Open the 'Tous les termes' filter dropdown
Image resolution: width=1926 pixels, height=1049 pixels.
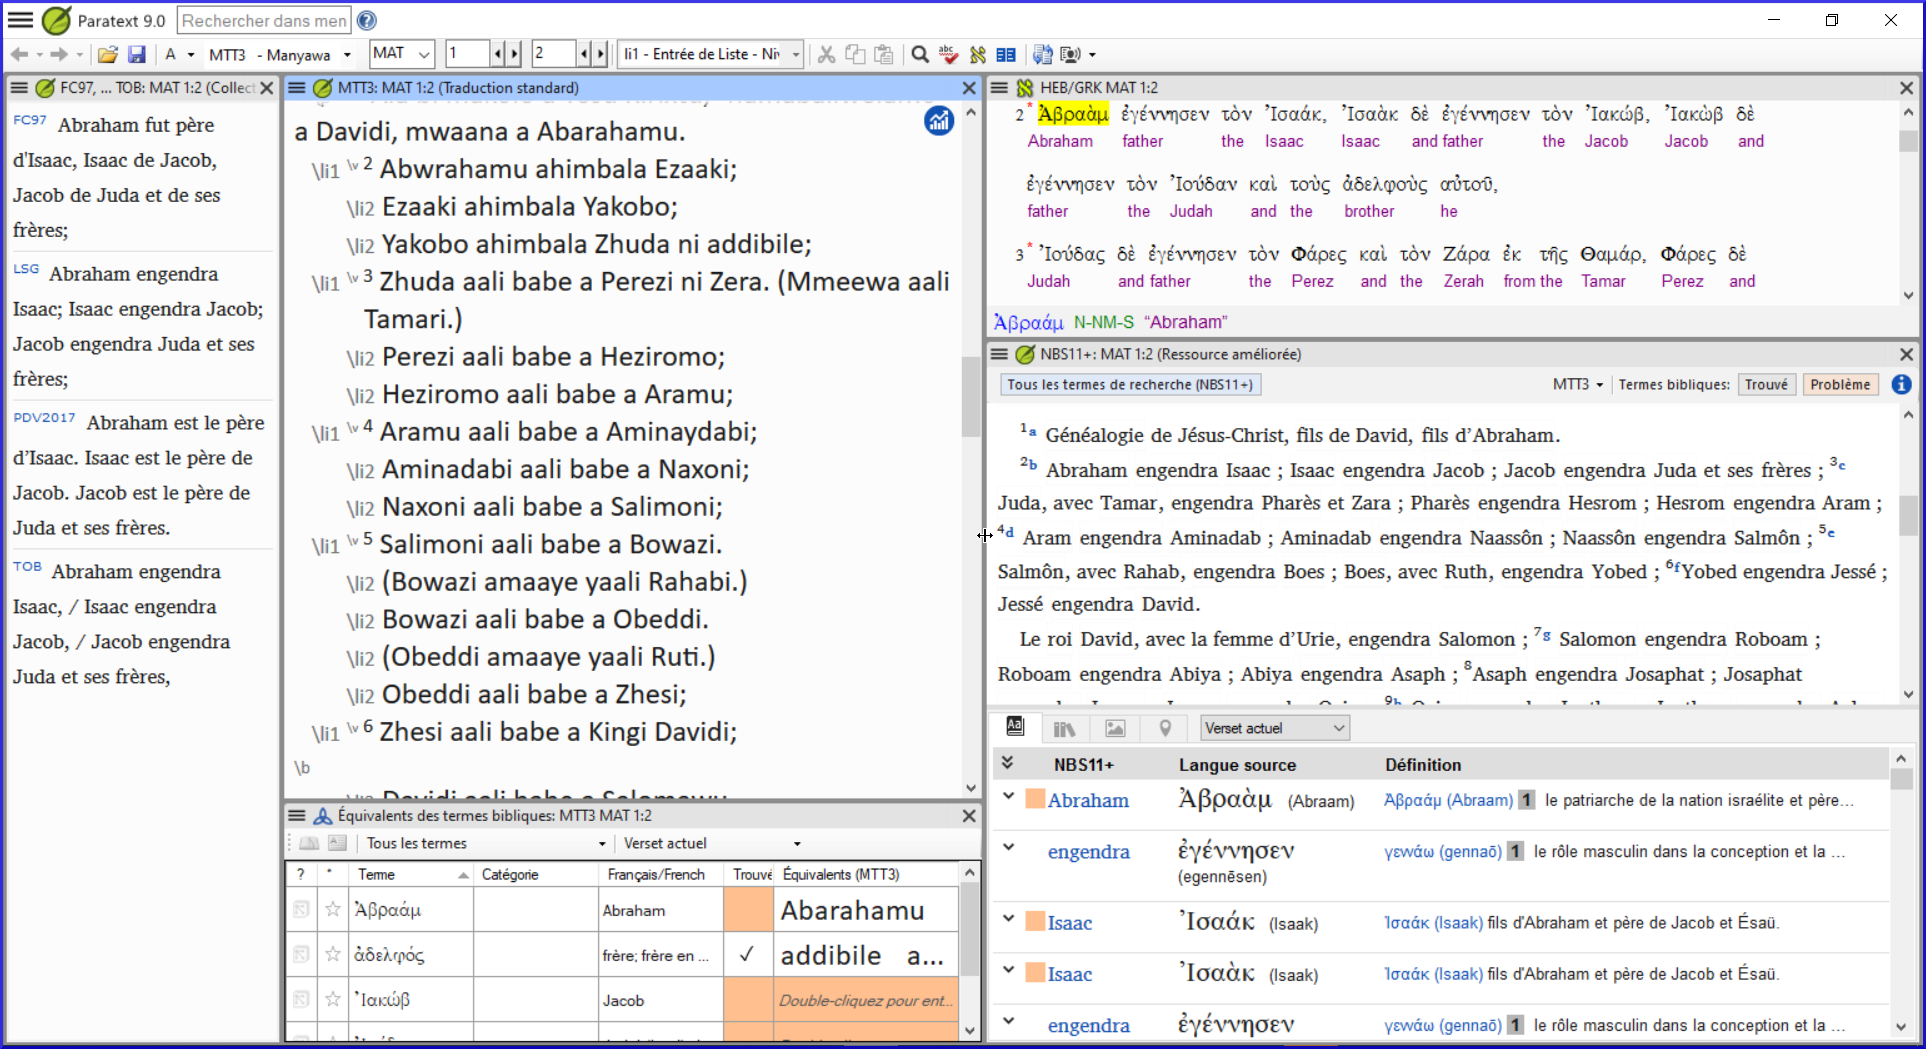click(x=485, y=844)
